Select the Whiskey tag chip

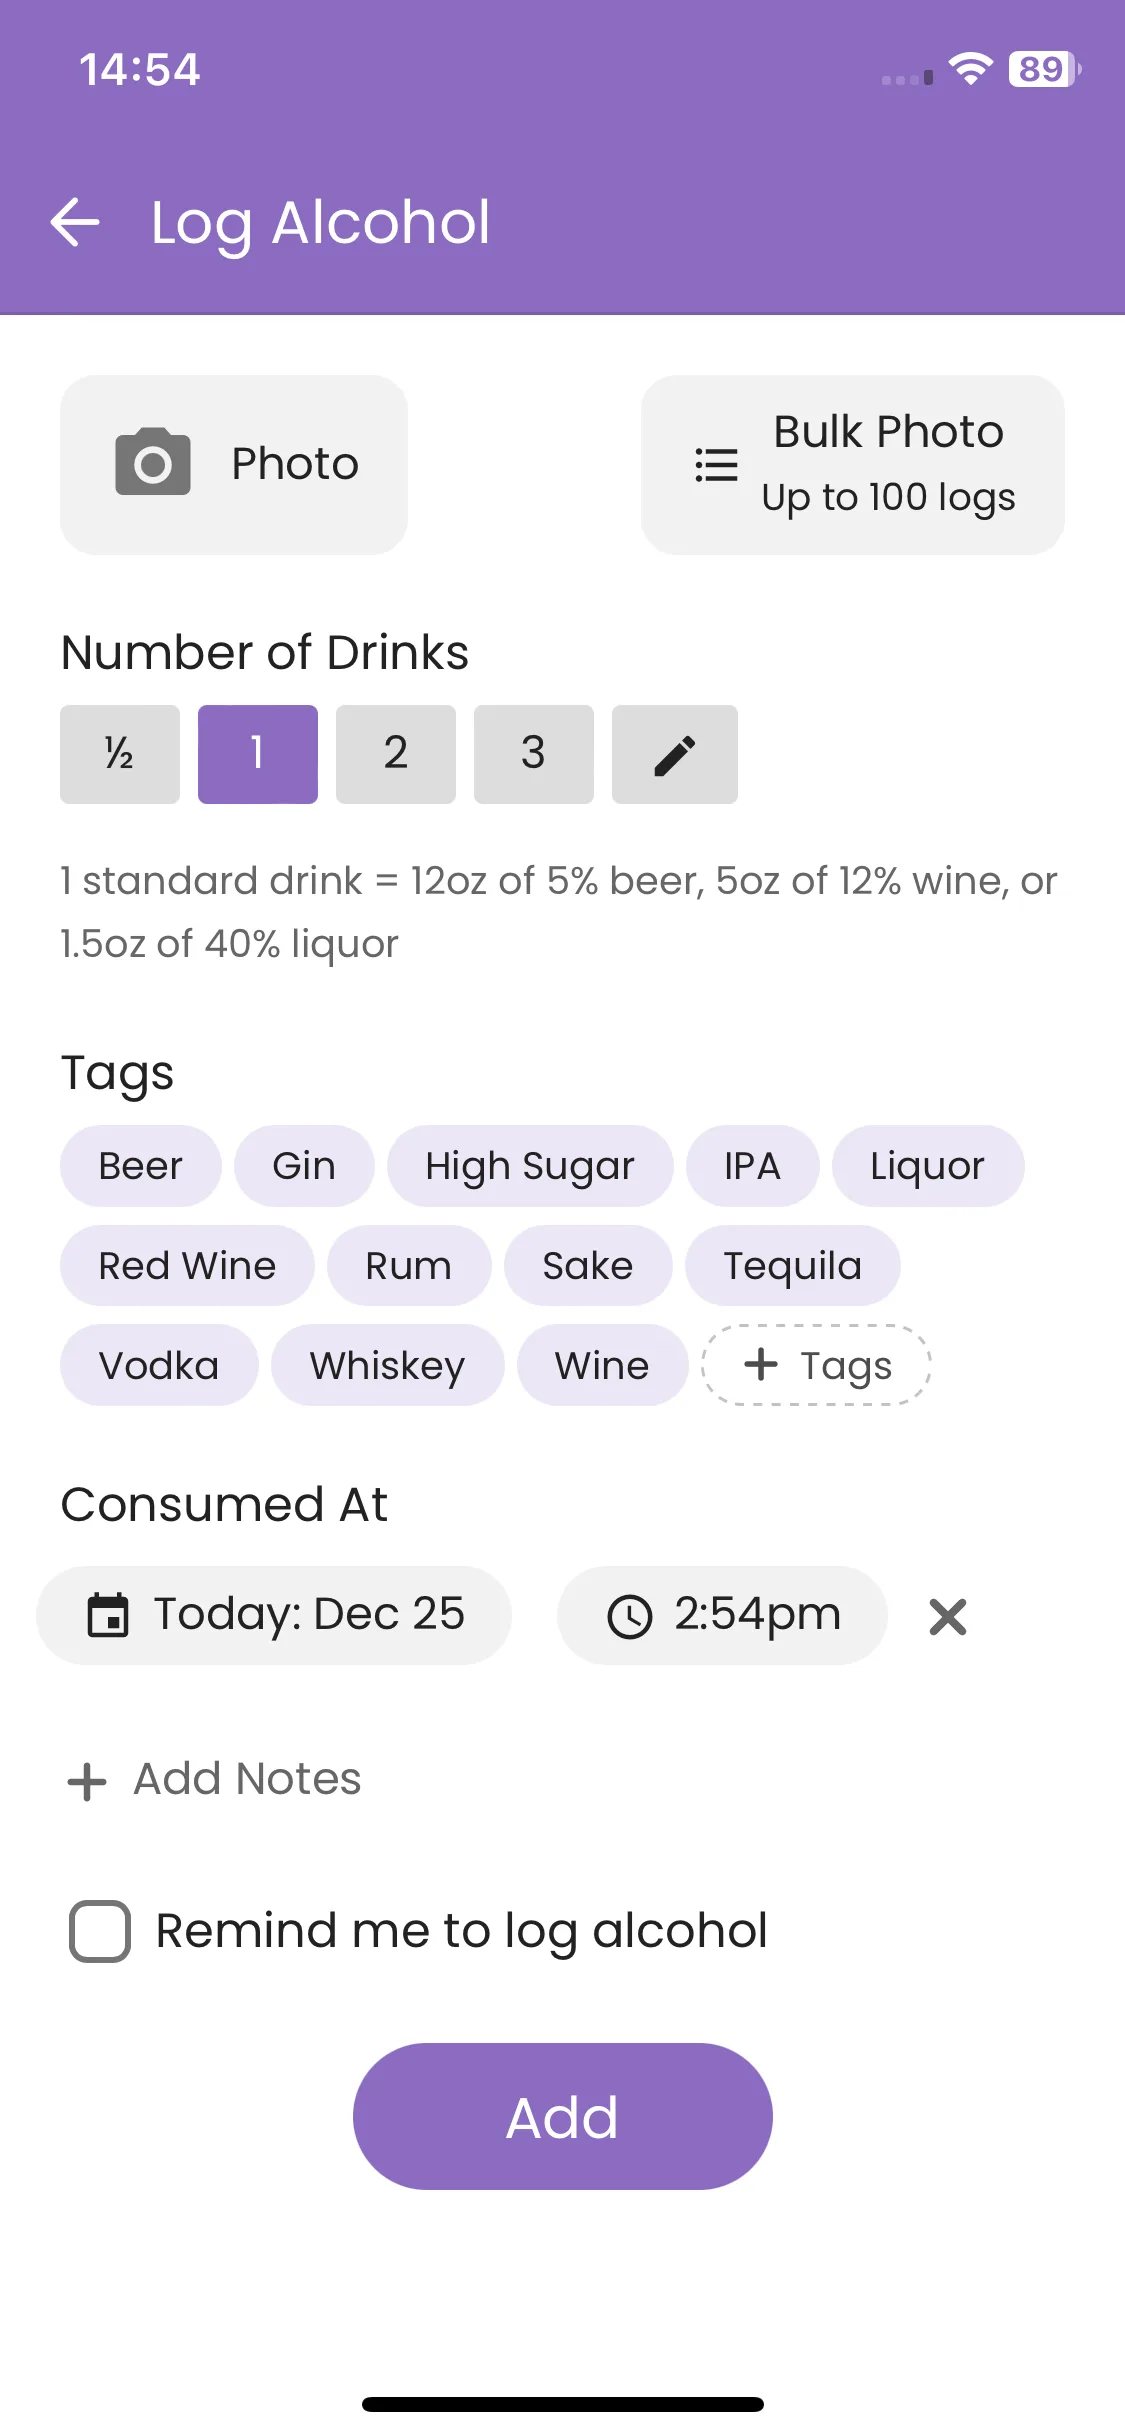click(x=387, y=1365)
